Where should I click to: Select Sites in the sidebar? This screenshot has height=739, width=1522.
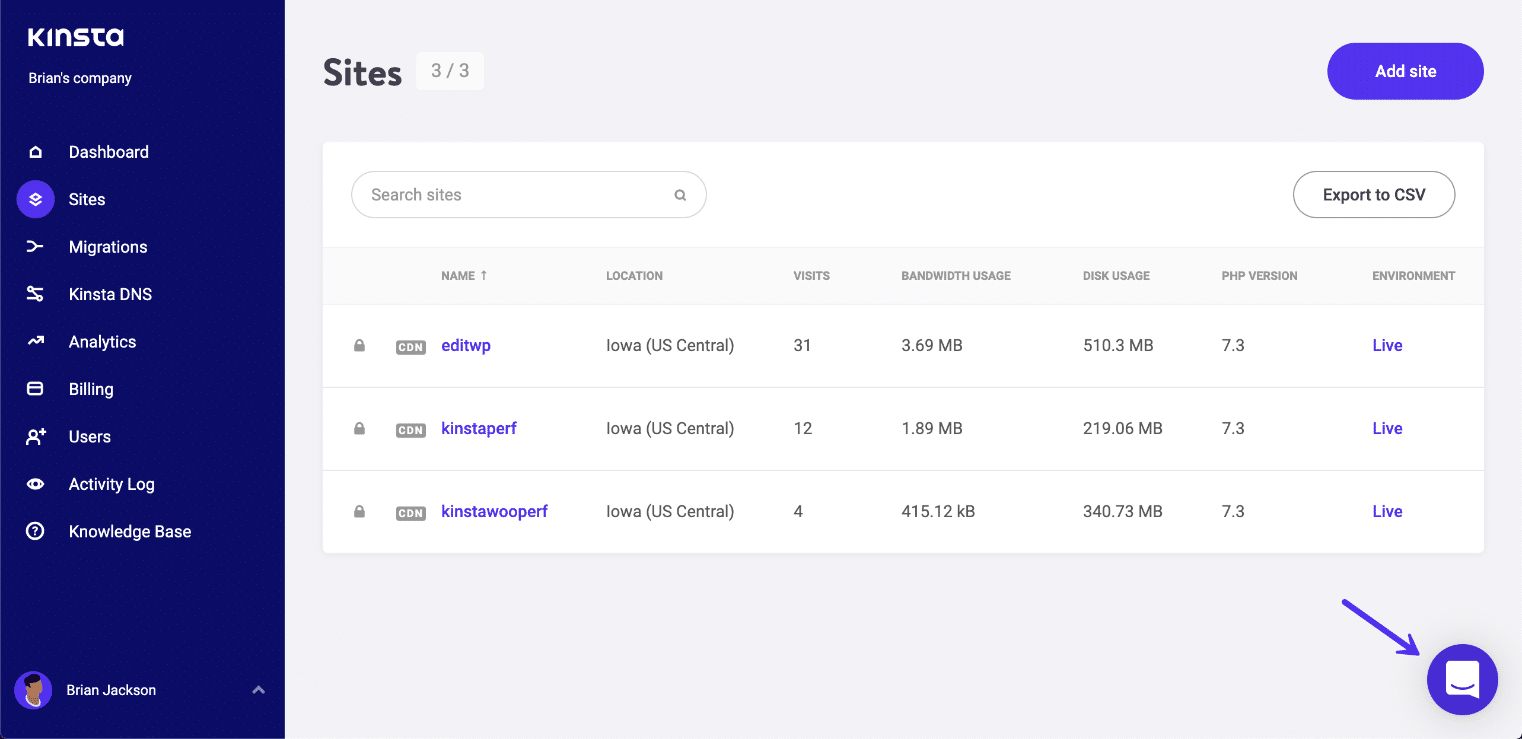[87, 199]
